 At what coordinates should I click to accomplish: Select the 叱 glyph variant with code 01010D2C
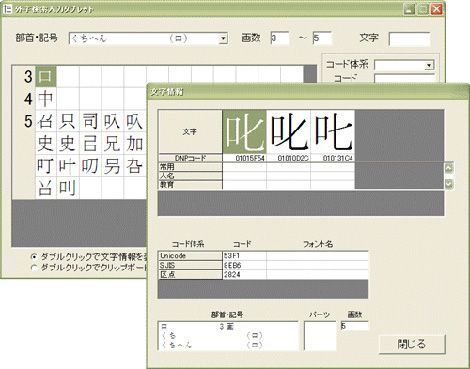click(x=288, y=132)
